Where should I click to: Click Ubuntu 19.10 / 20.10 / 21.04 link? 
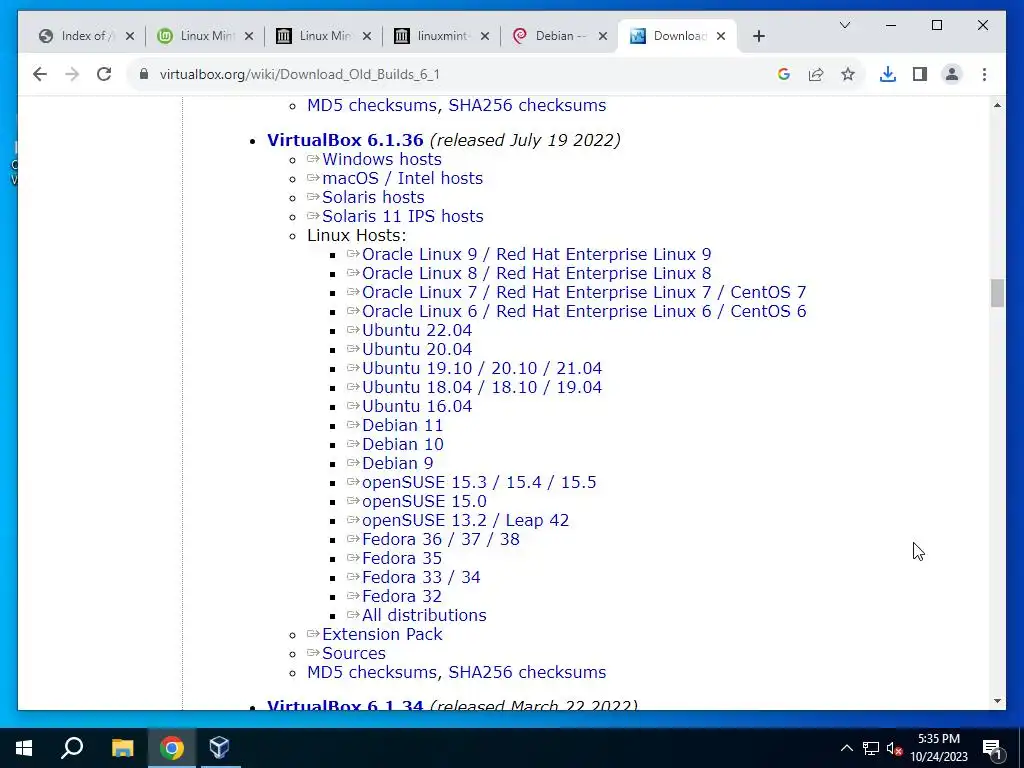pos(482,368)
